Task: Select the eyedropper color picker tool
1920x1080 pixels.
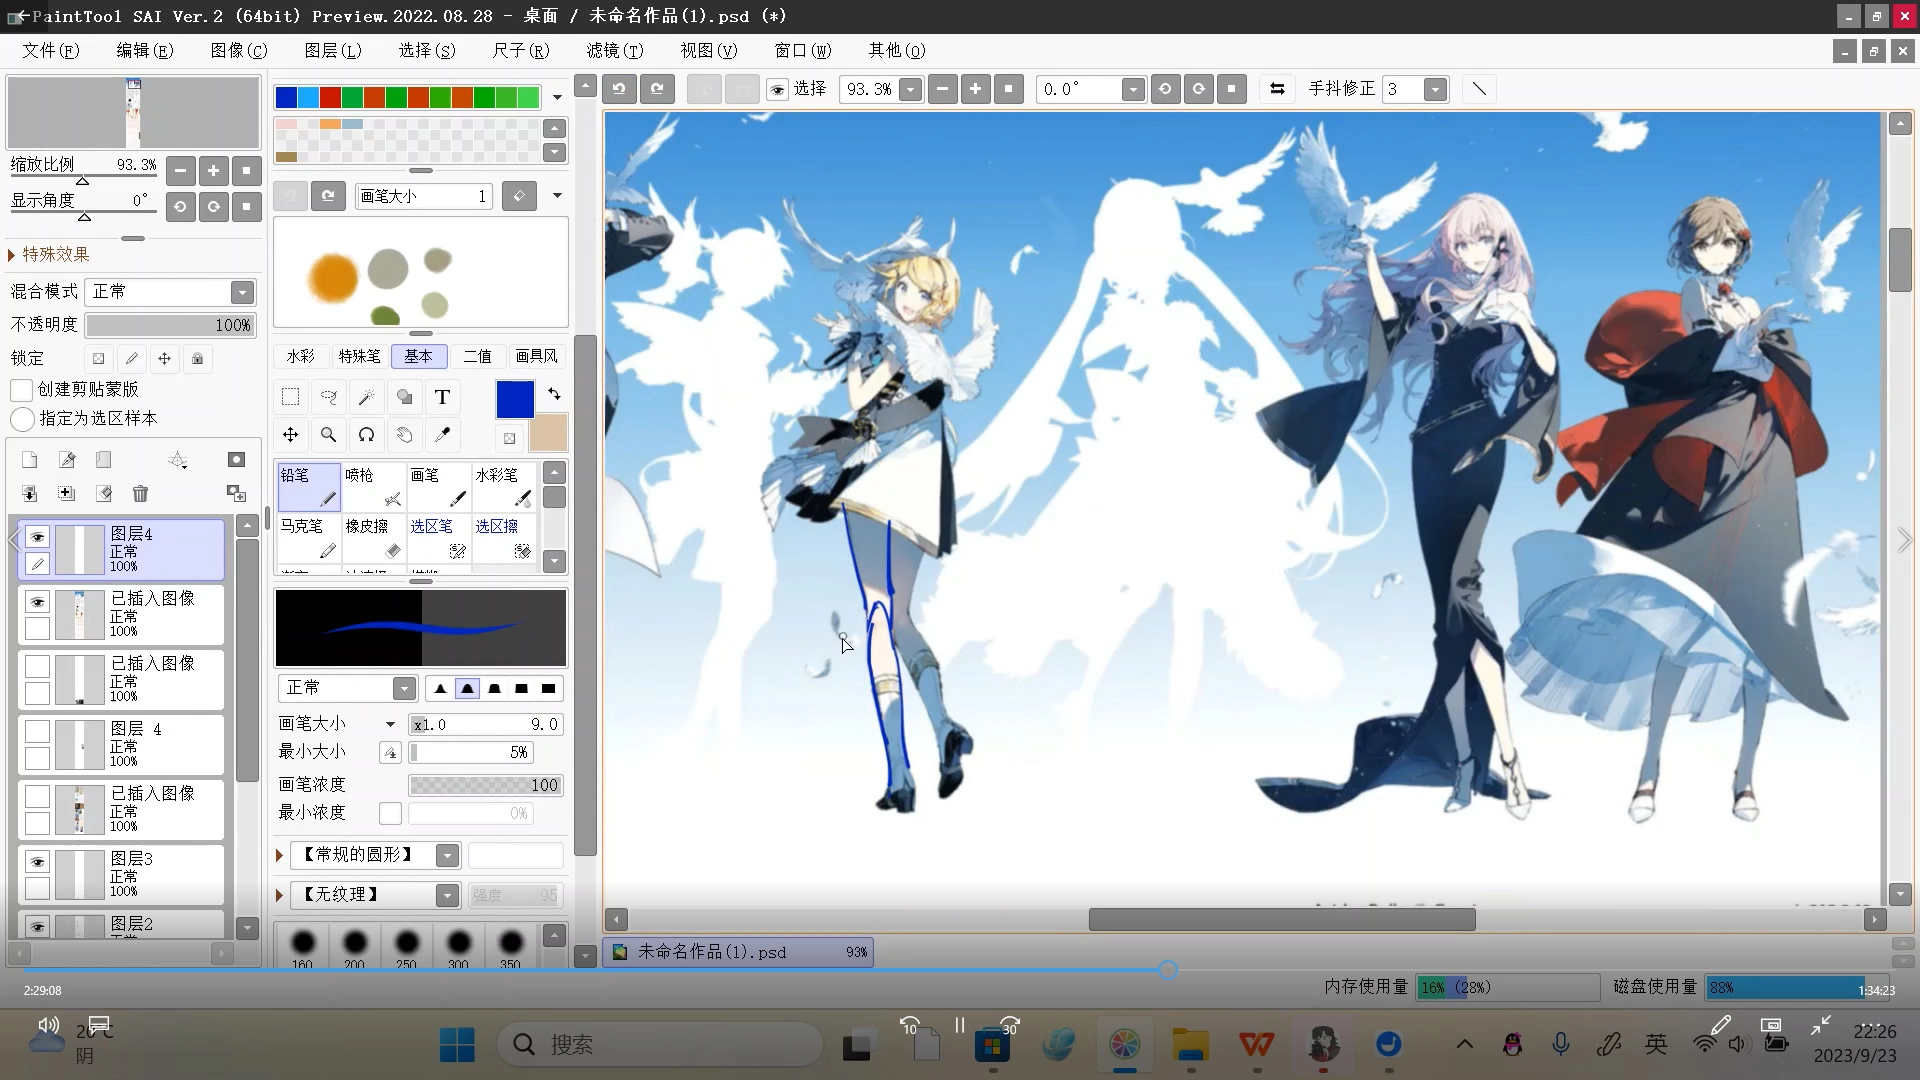Action: pyautogui.click(x=442, y=435)
